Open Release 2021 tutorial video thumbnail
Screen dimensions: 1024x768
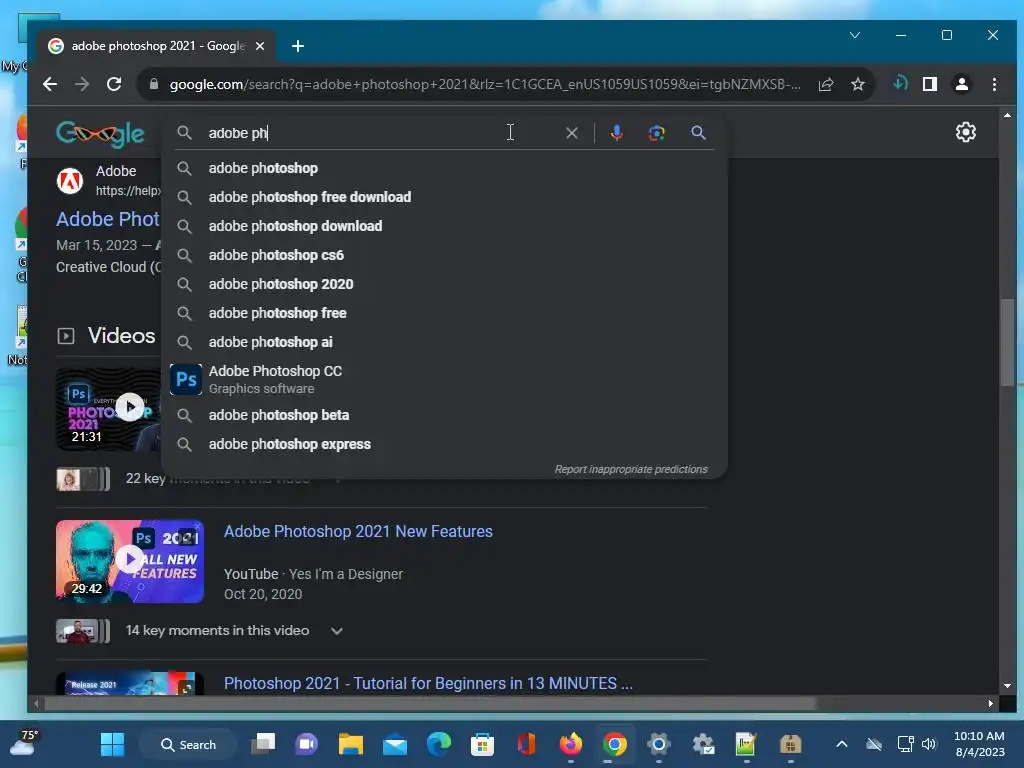click(130, 683)
